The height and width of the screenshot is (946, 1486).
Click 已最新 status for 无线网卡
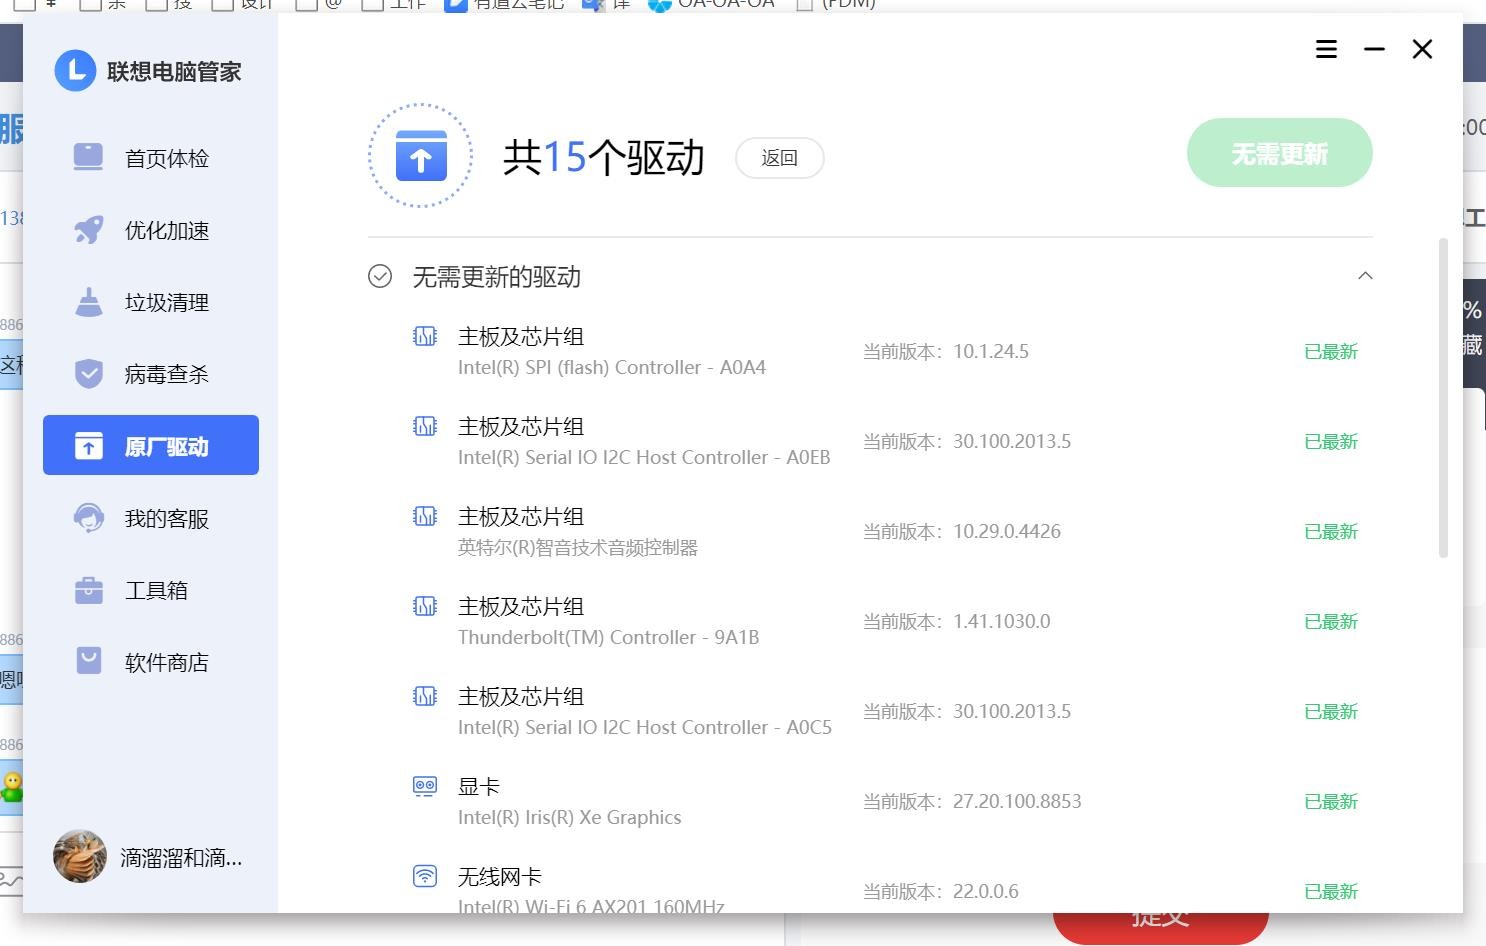pyautogui.click(x=1331, y=891)
